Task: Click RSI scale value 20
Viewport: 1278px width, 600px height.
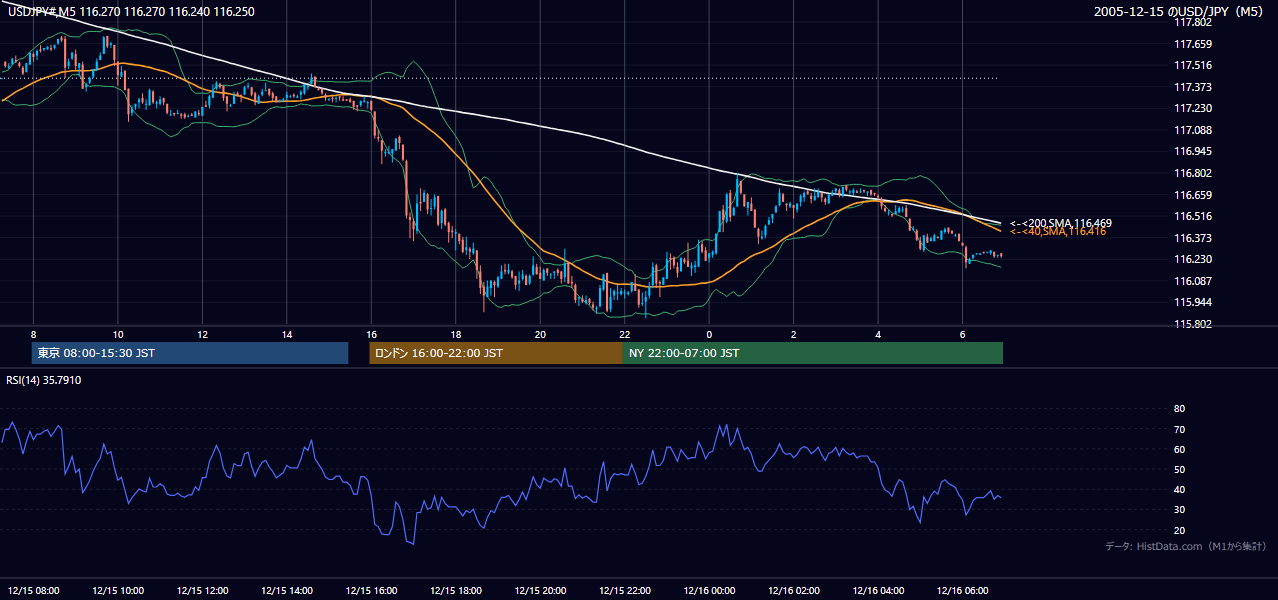Action: click(x=1179, y=531)
